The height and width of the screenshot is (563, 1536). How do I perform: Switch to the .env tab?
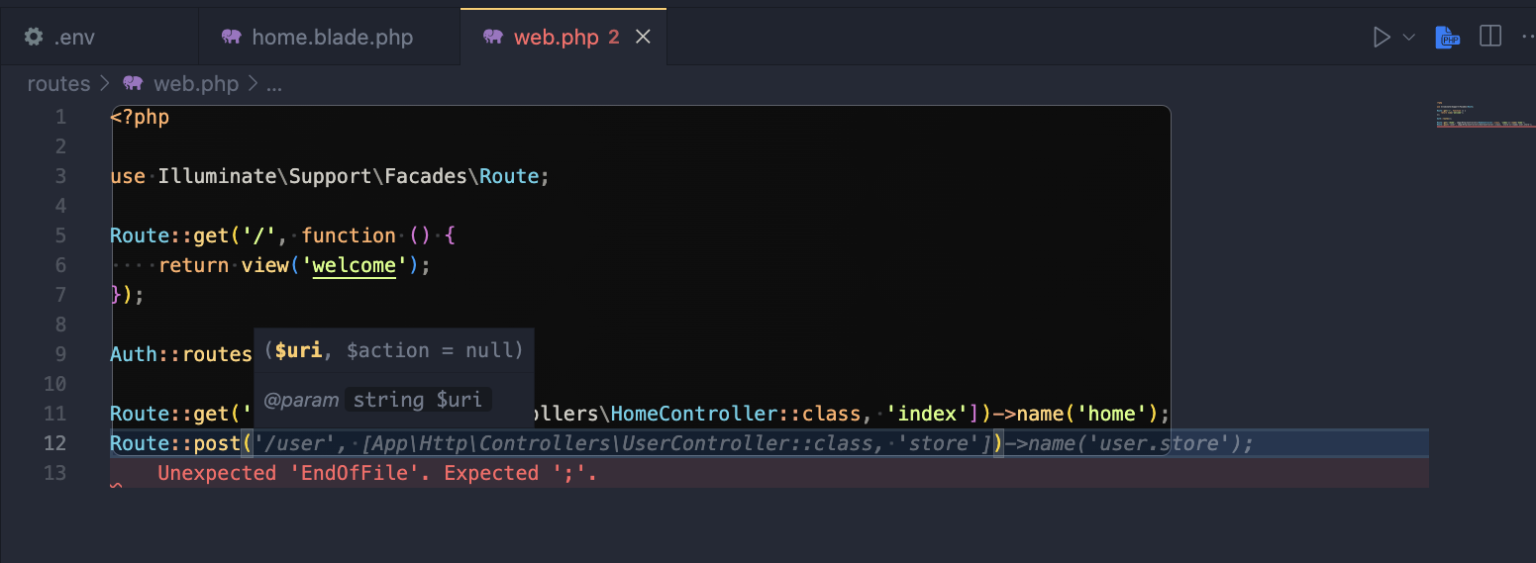99,37
